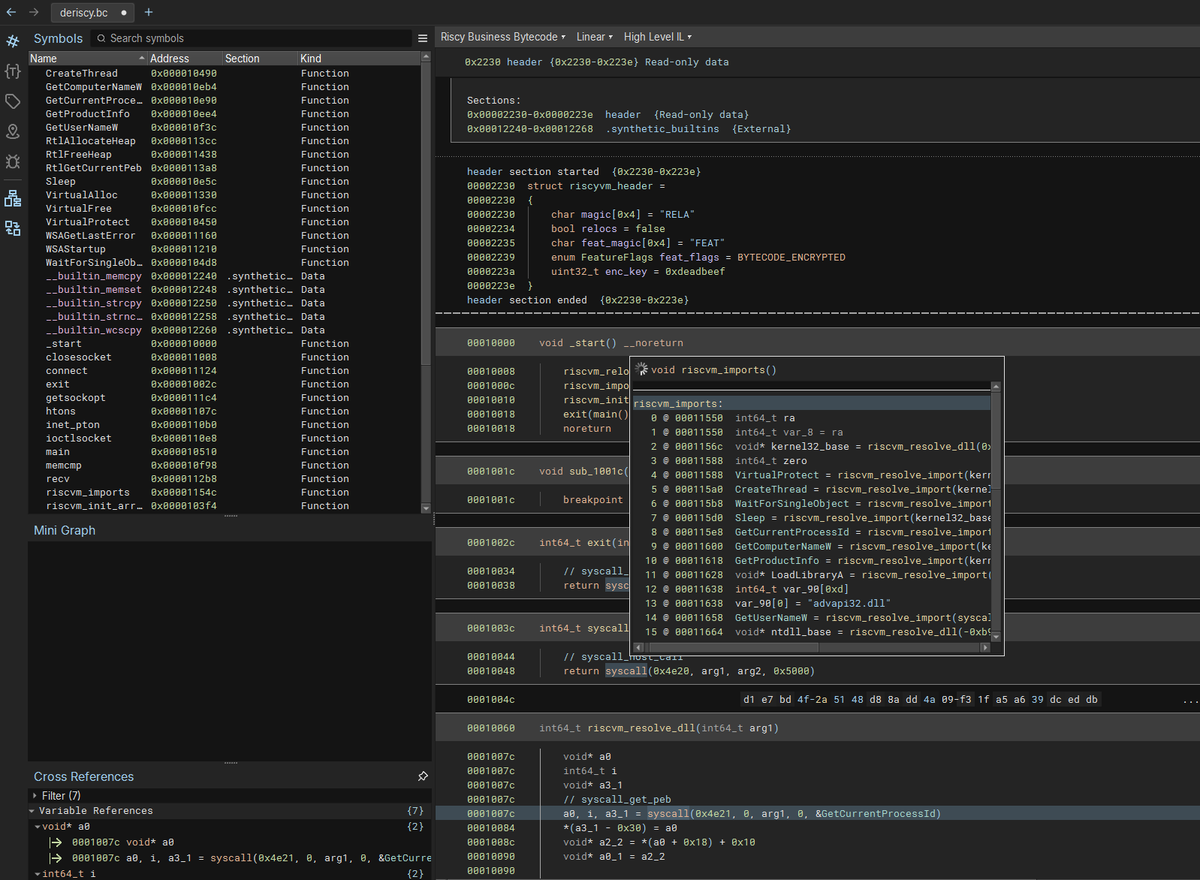Viewport: 1200px width, 880px height.
Task: Click the tooltip vertical scrollbar up arrow
Action: point(996,386)
